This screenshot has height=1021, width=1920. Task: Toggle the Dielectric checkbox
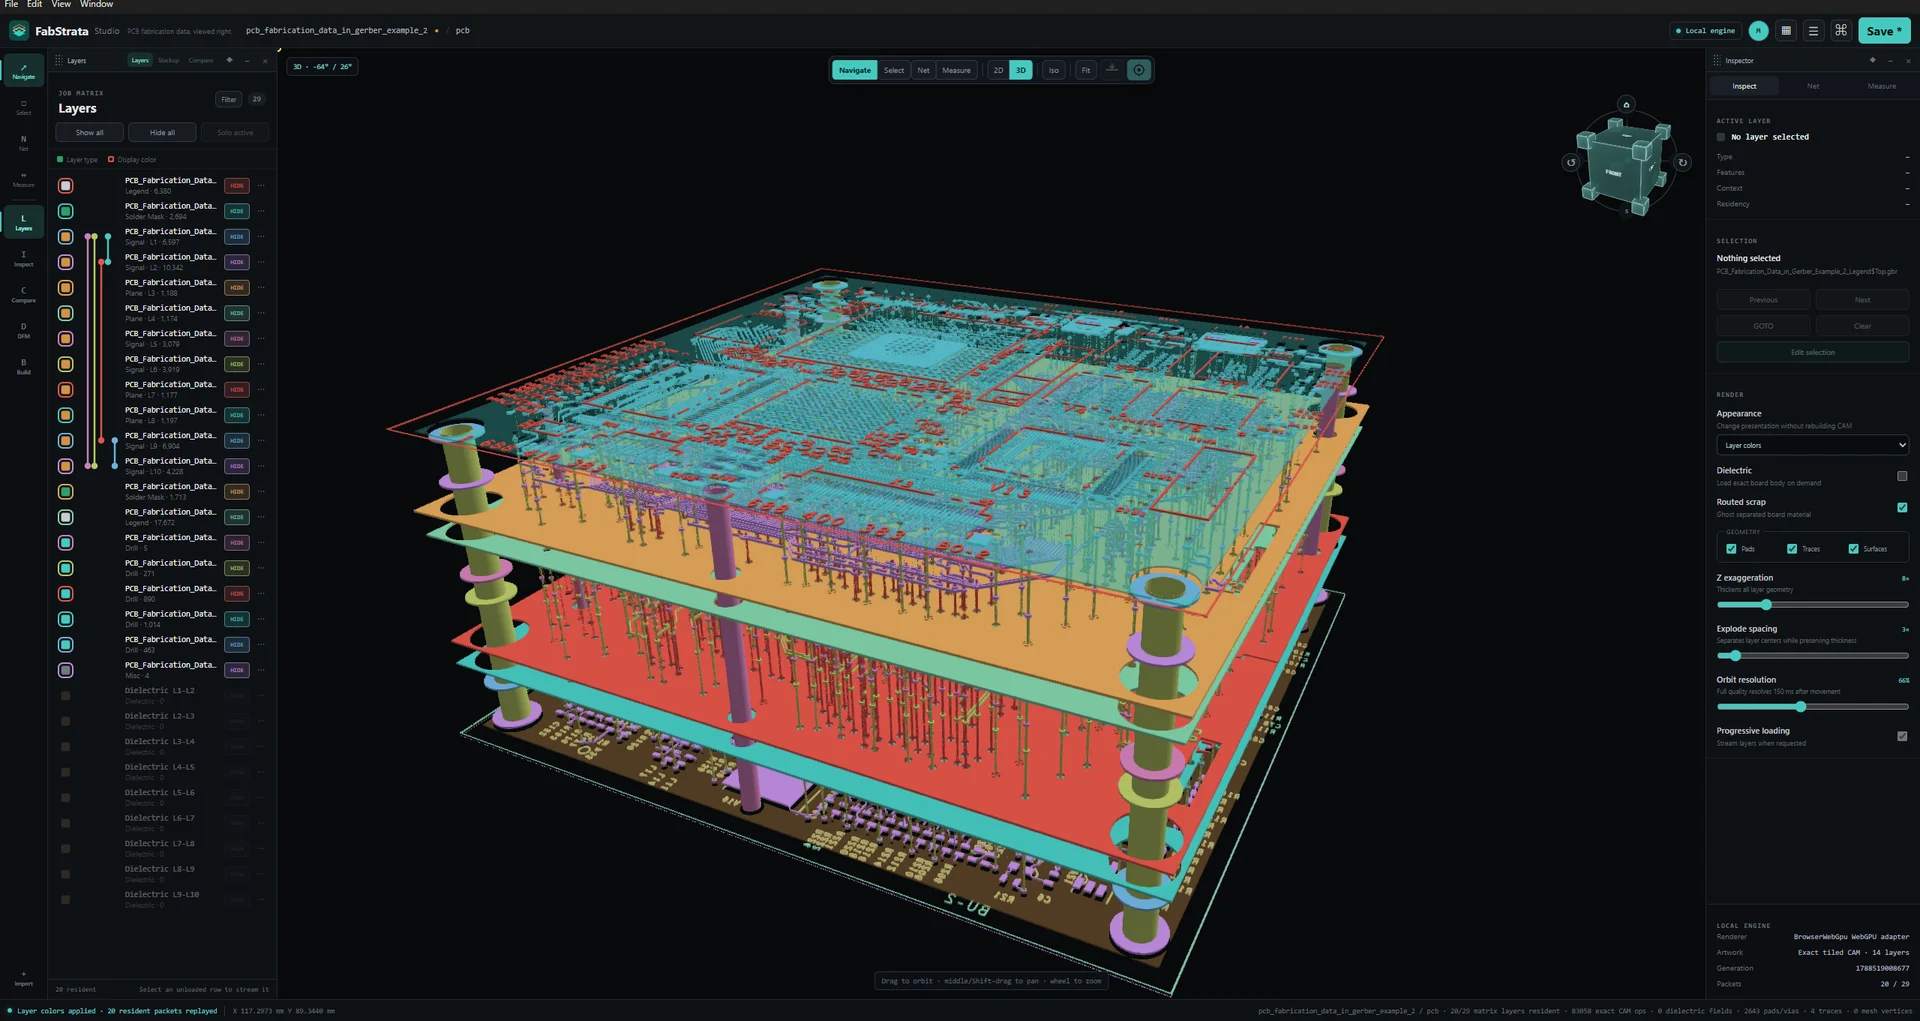tap(1902, 476)
